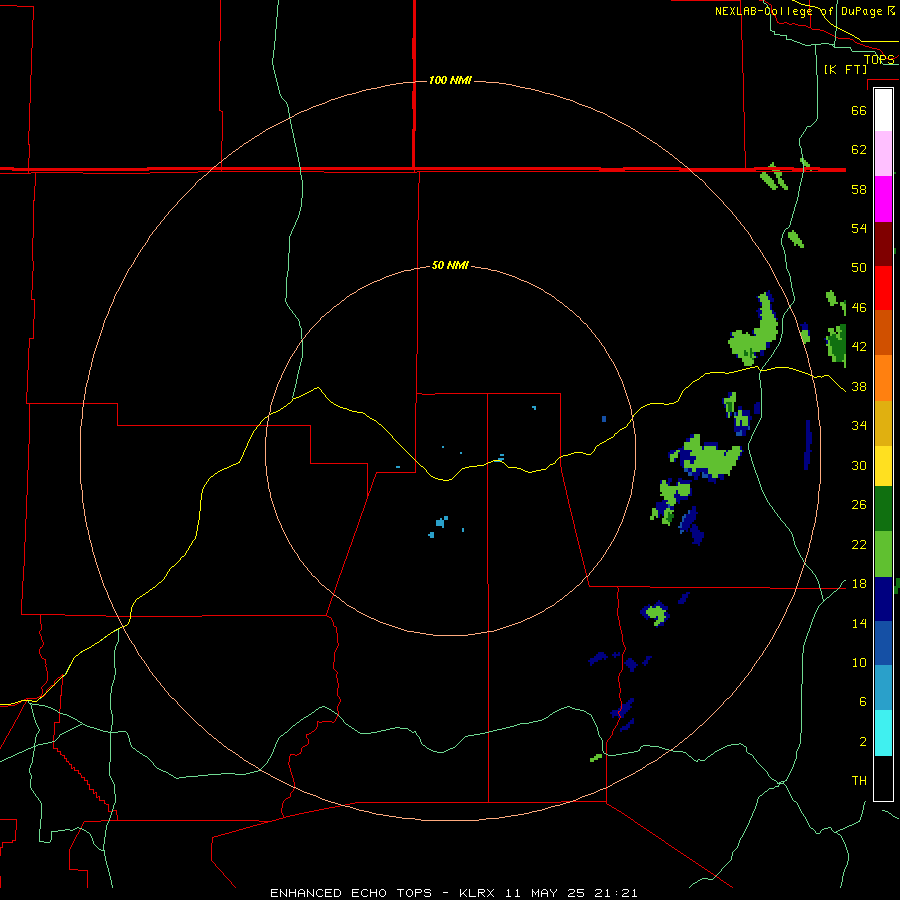This screenshot has height=900, width=900.
Task: Click the legend value '54'
Action: (859, 228)
